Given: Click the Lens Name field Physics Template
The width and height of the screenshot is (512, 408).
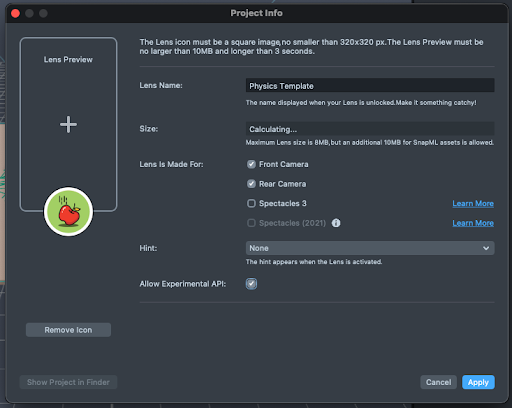Looking at the screenshot, I should [x=370, y=86].
